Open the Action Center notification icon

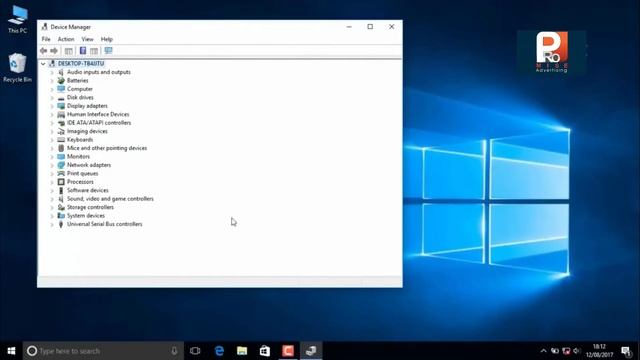[626, 351]
